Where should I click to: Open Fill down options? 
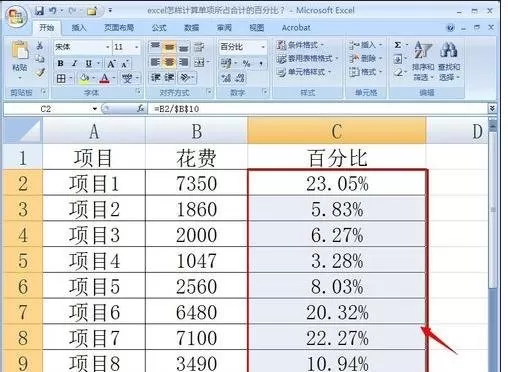tap(397, 59)
